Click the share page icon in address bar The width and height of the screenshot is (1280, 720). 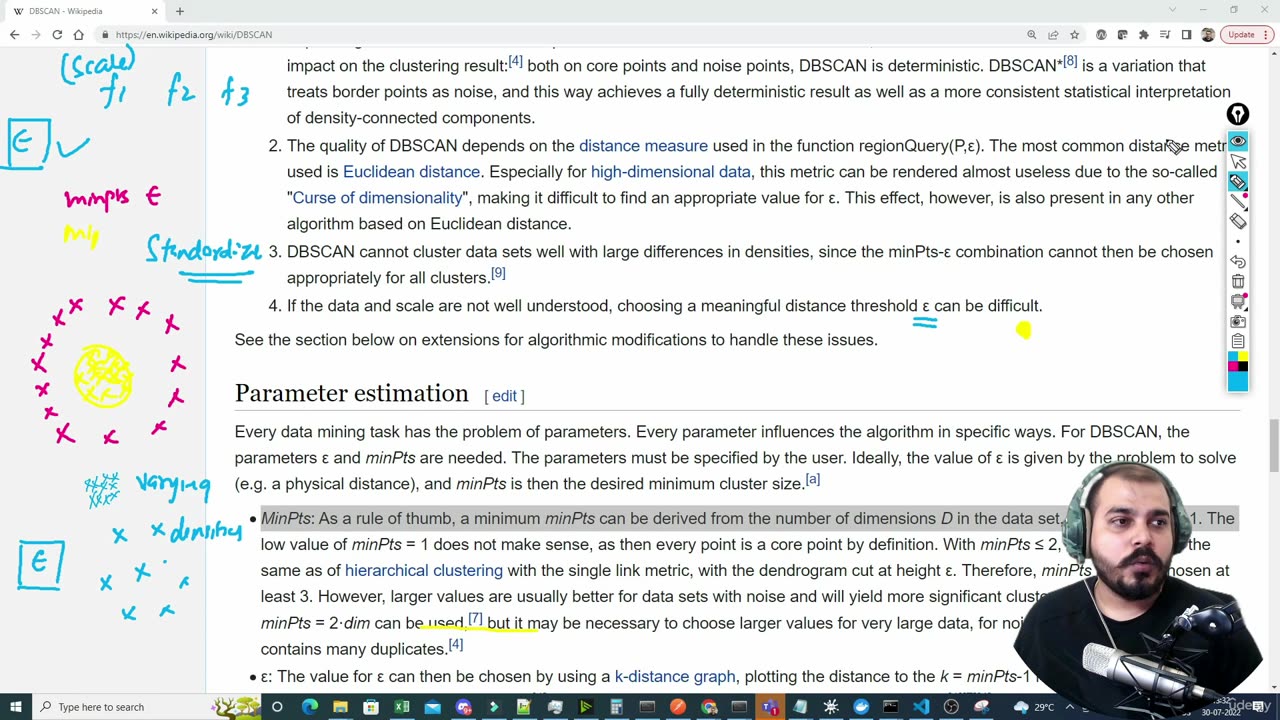(1053, 35)
